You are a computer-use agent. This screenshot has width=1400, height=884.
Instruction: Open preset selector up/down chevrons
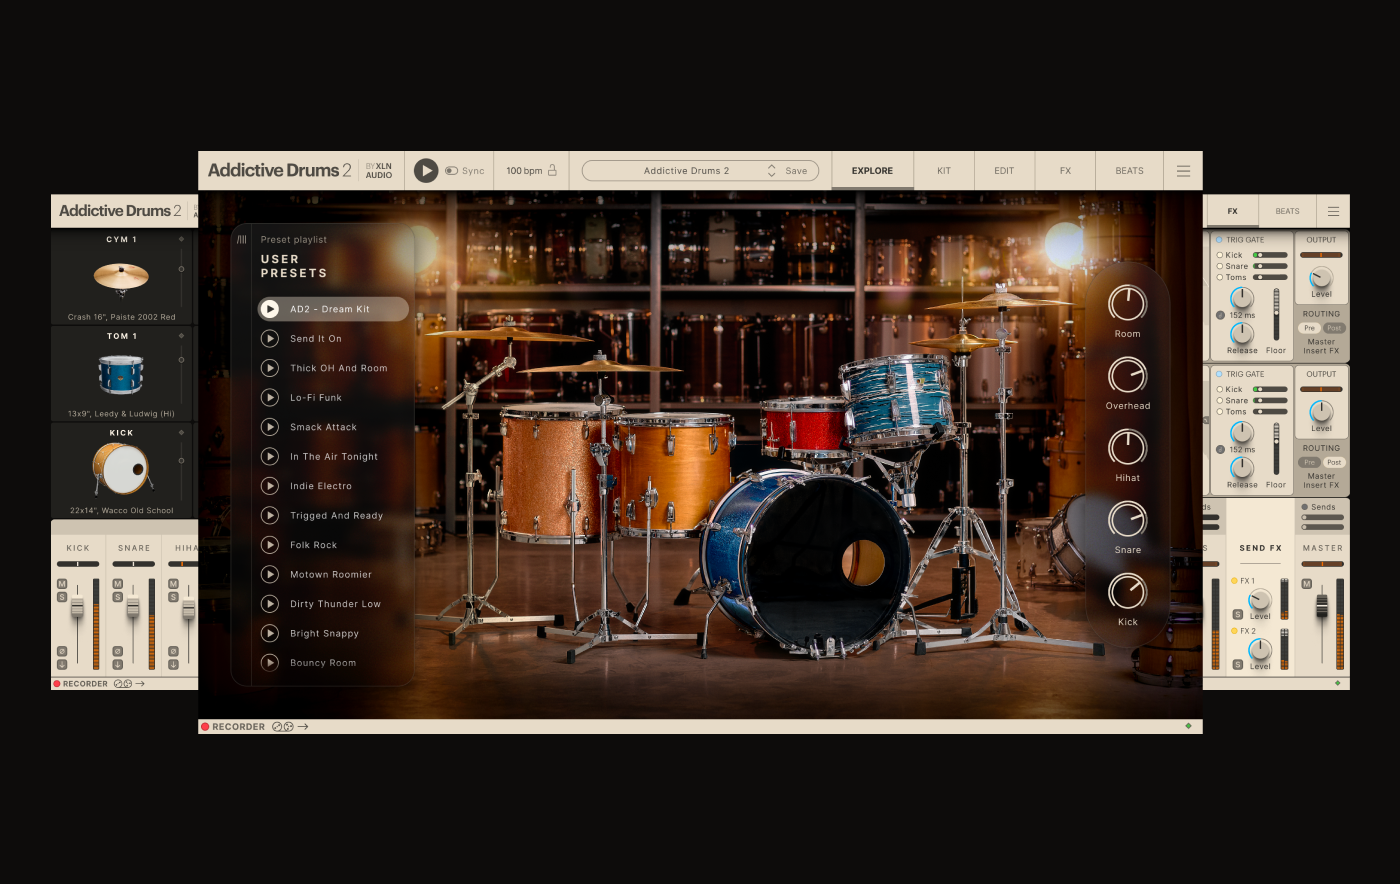(x=771, y=171)
